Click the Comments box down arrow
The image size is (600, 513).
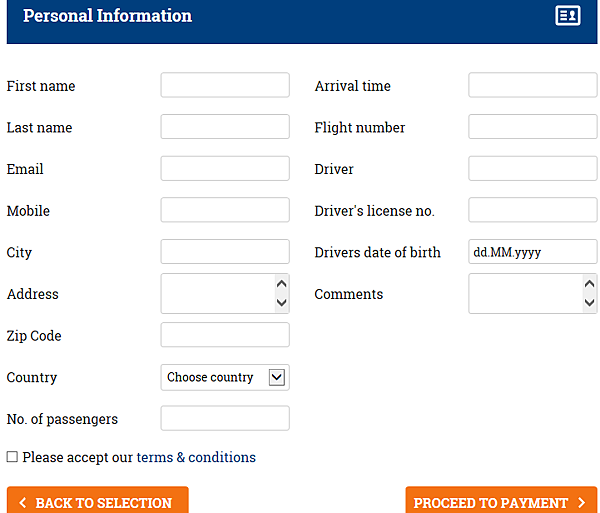click(589, 303)
